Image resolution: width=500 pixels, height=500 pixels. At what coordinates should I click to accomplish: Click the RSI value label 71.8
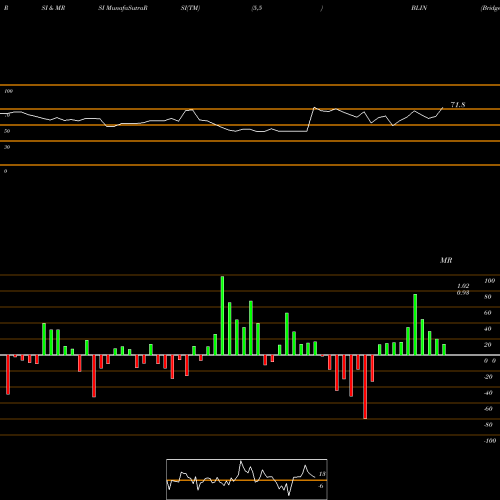[x=458, y=105]
